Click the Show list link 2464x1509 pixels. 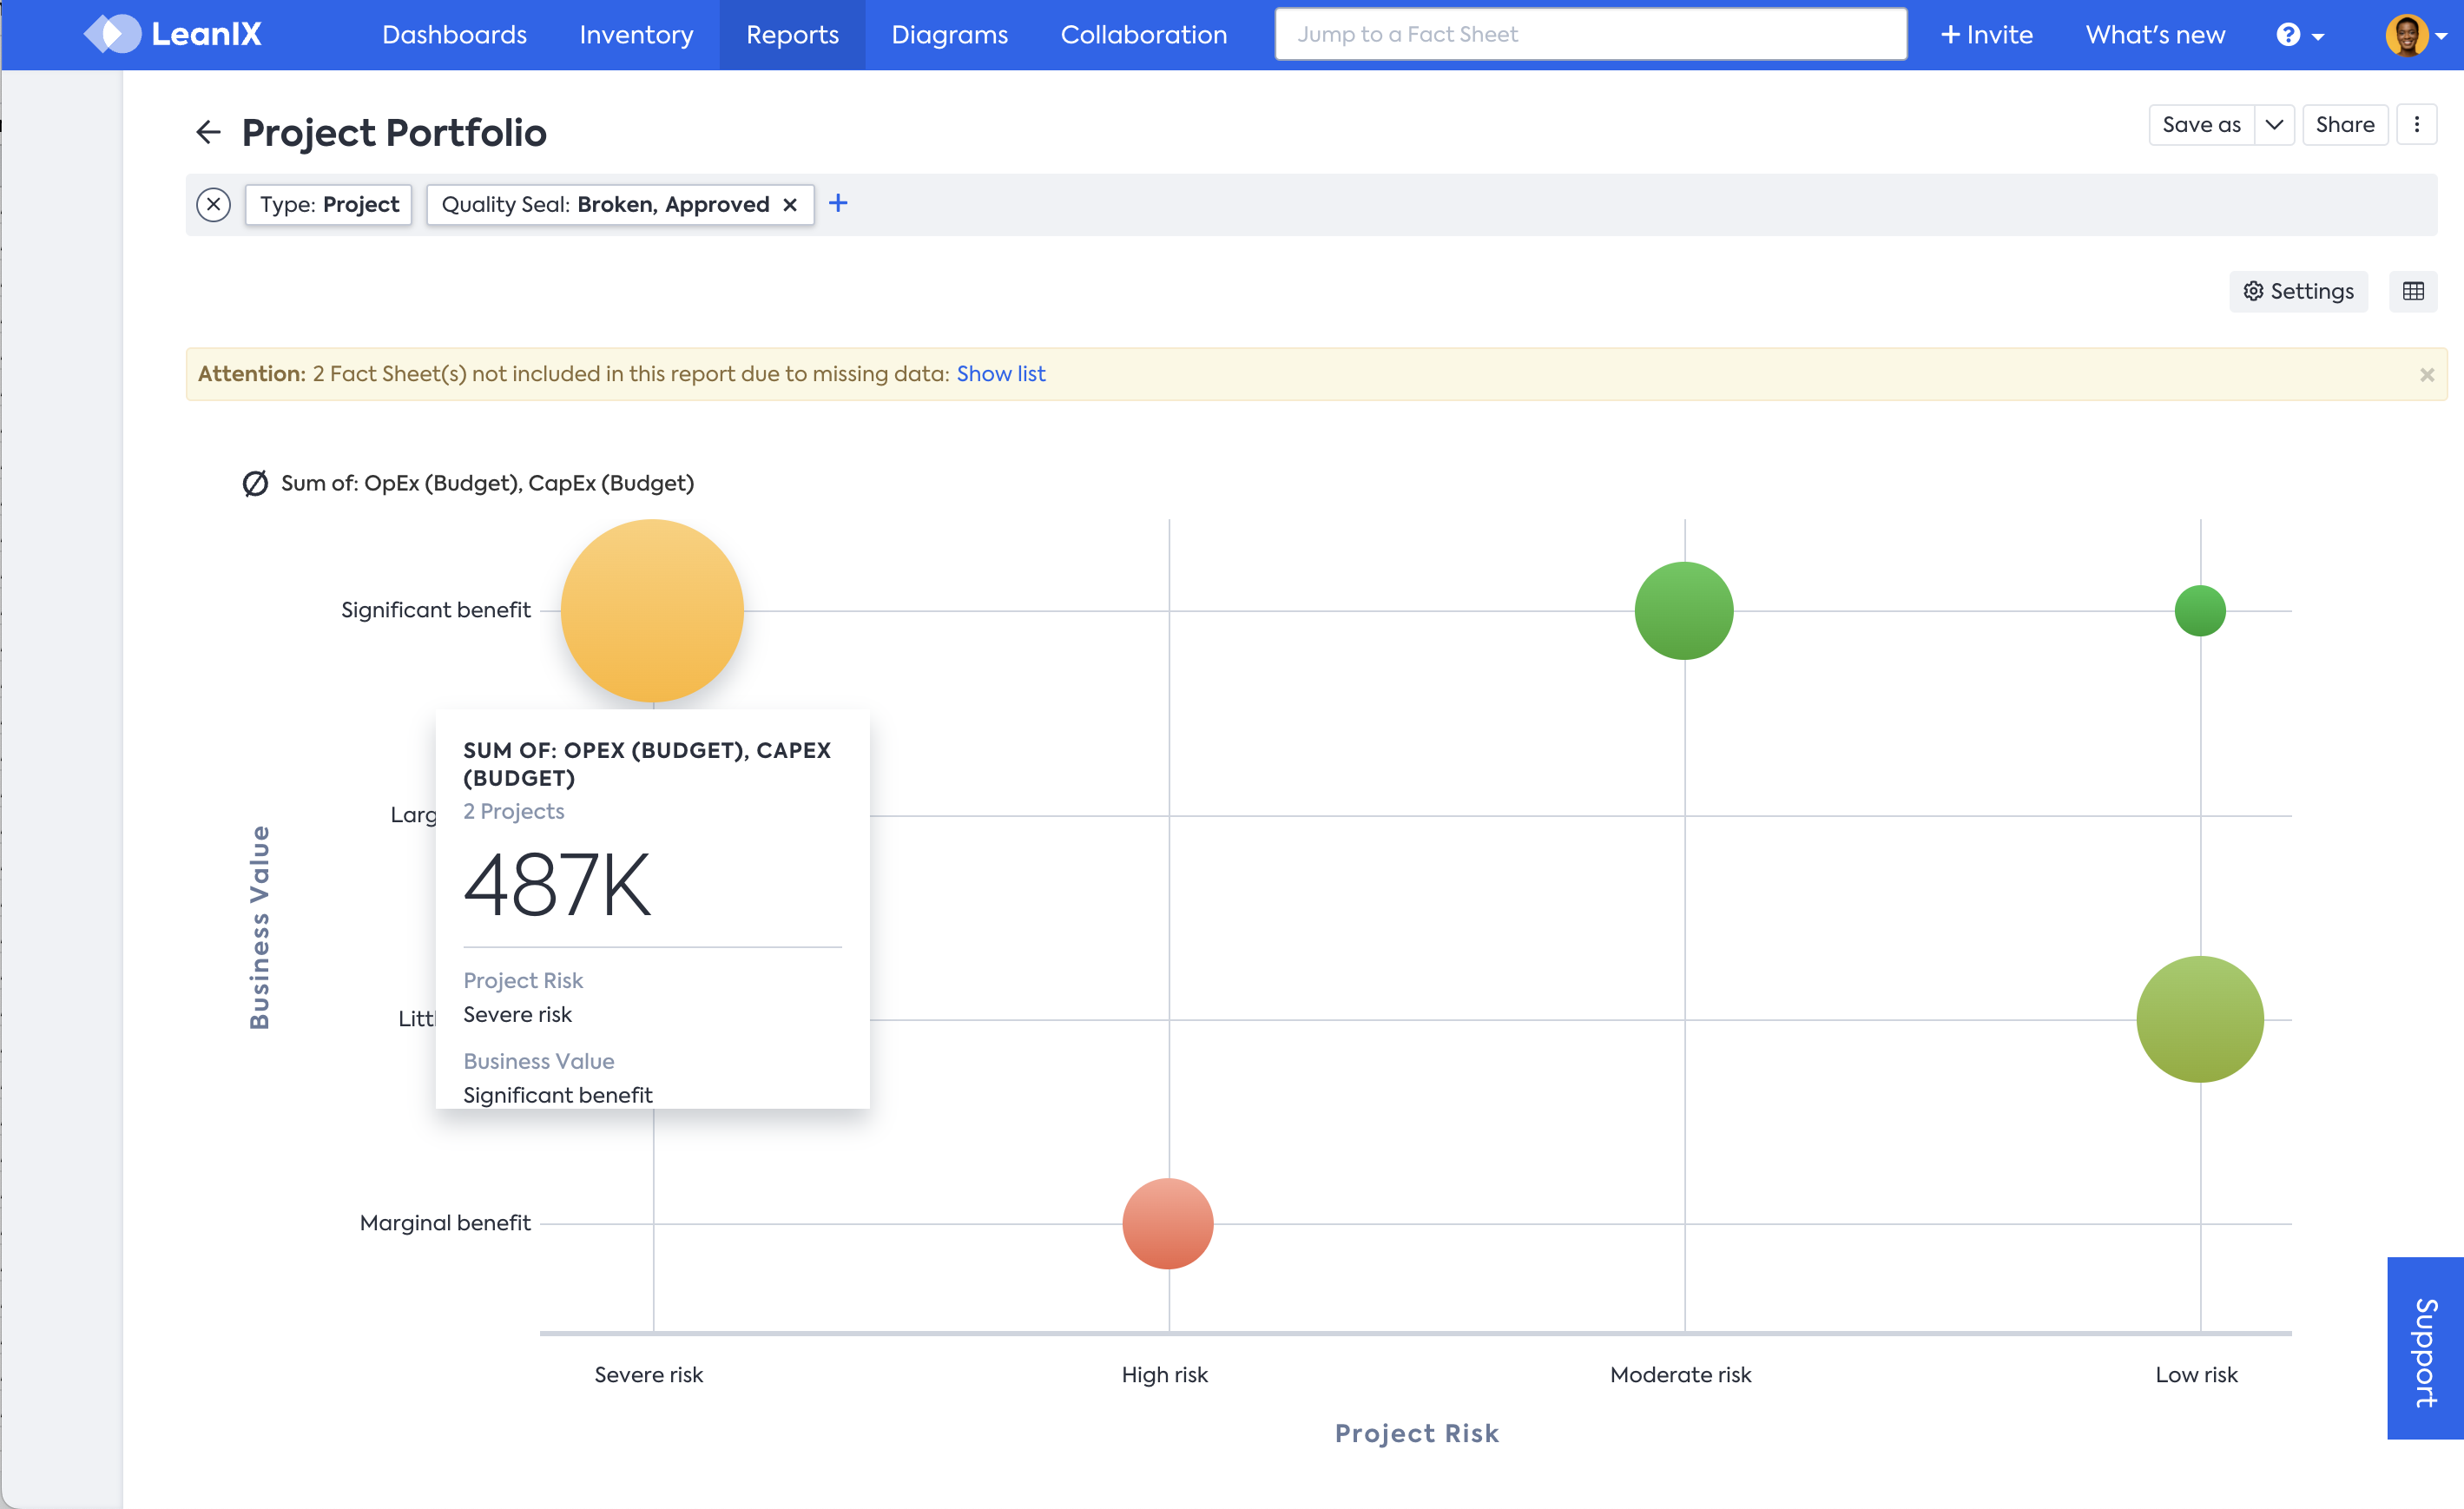click(x=1000, y=374)
